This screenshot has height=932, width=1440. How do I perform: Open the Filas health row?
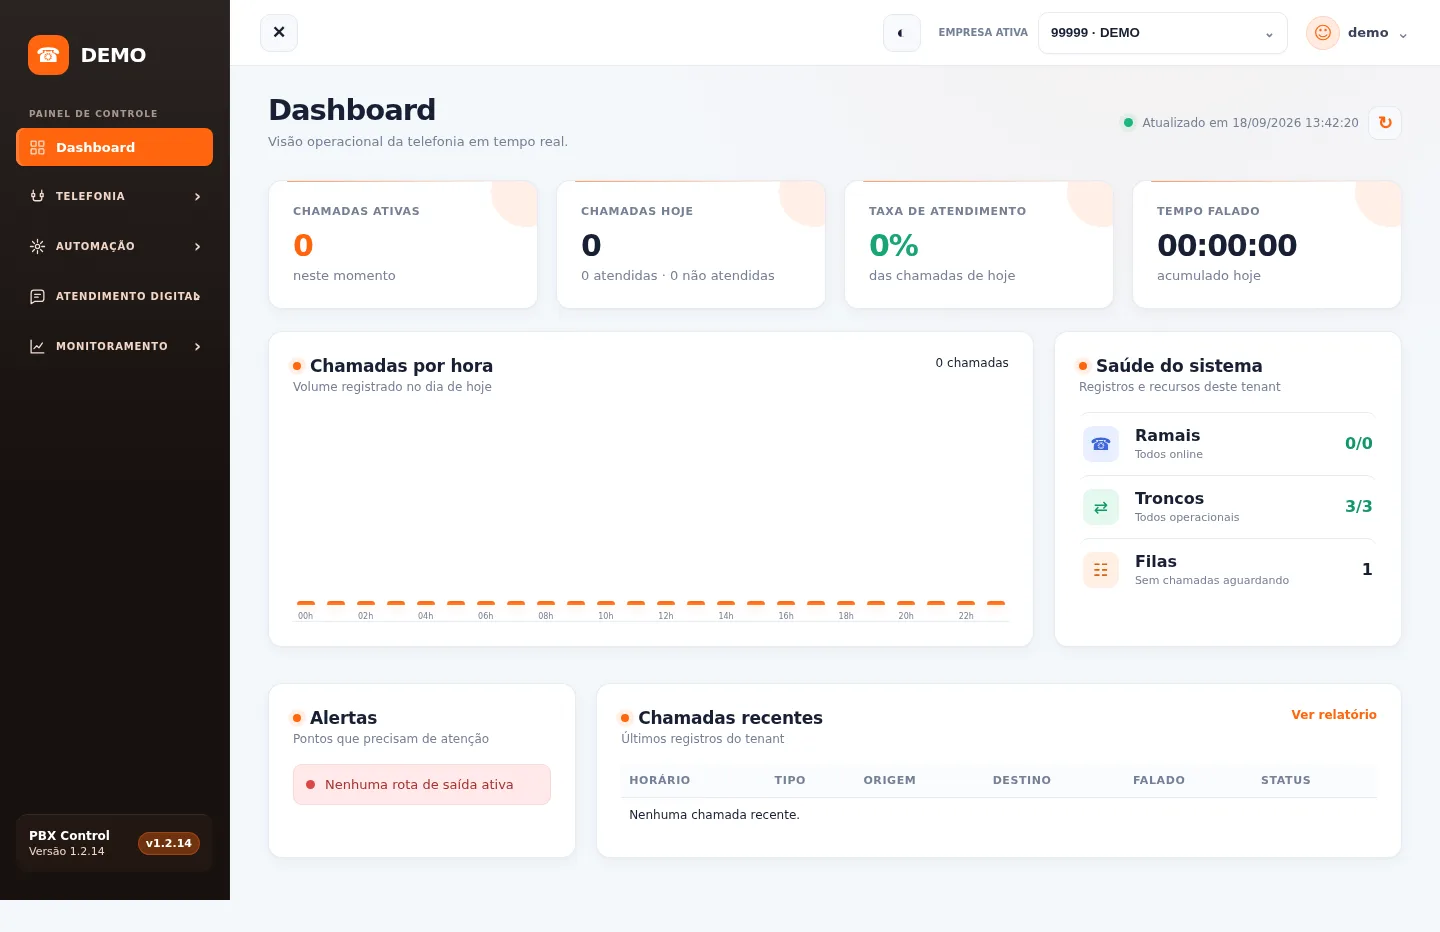point(1228,570)
